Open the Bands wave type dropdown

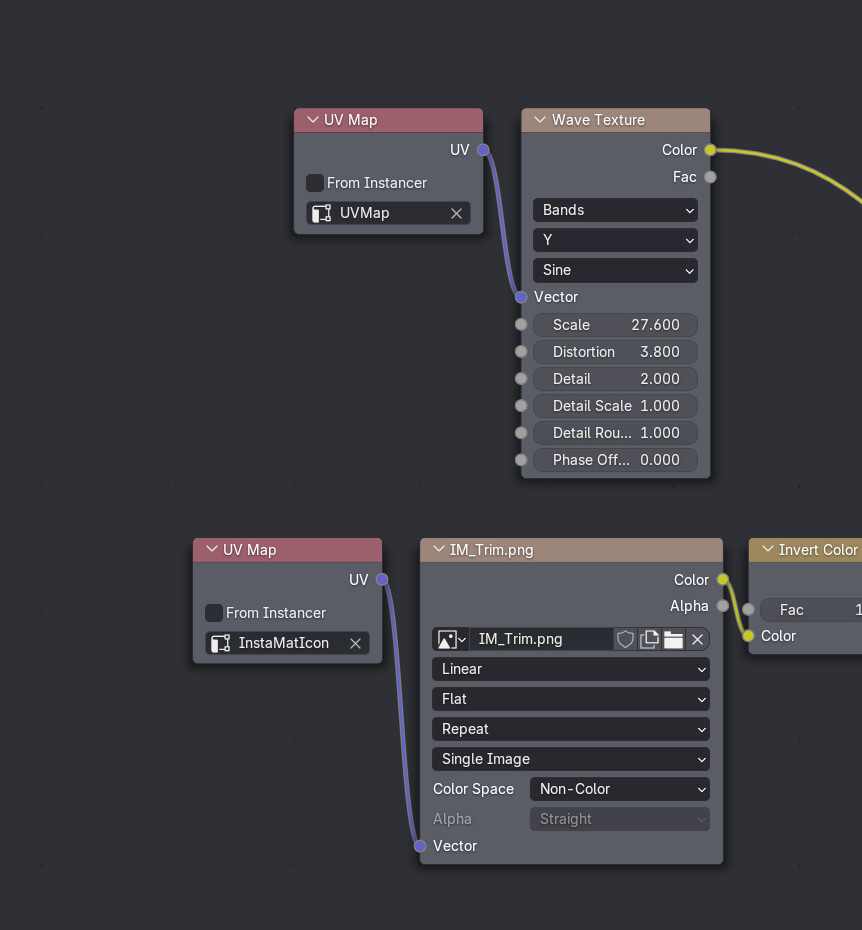[615, 210]
